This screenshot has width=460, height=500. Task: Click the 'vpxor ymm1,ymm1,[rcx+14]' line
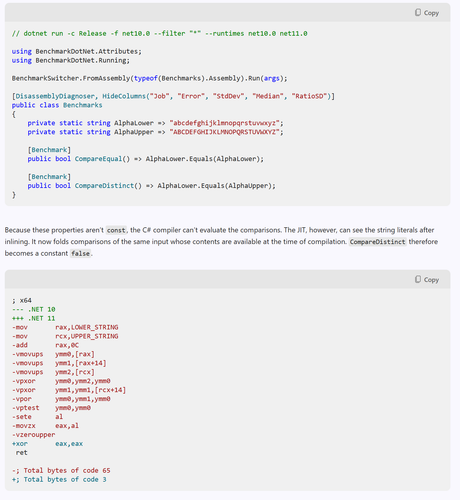point(69,390)
